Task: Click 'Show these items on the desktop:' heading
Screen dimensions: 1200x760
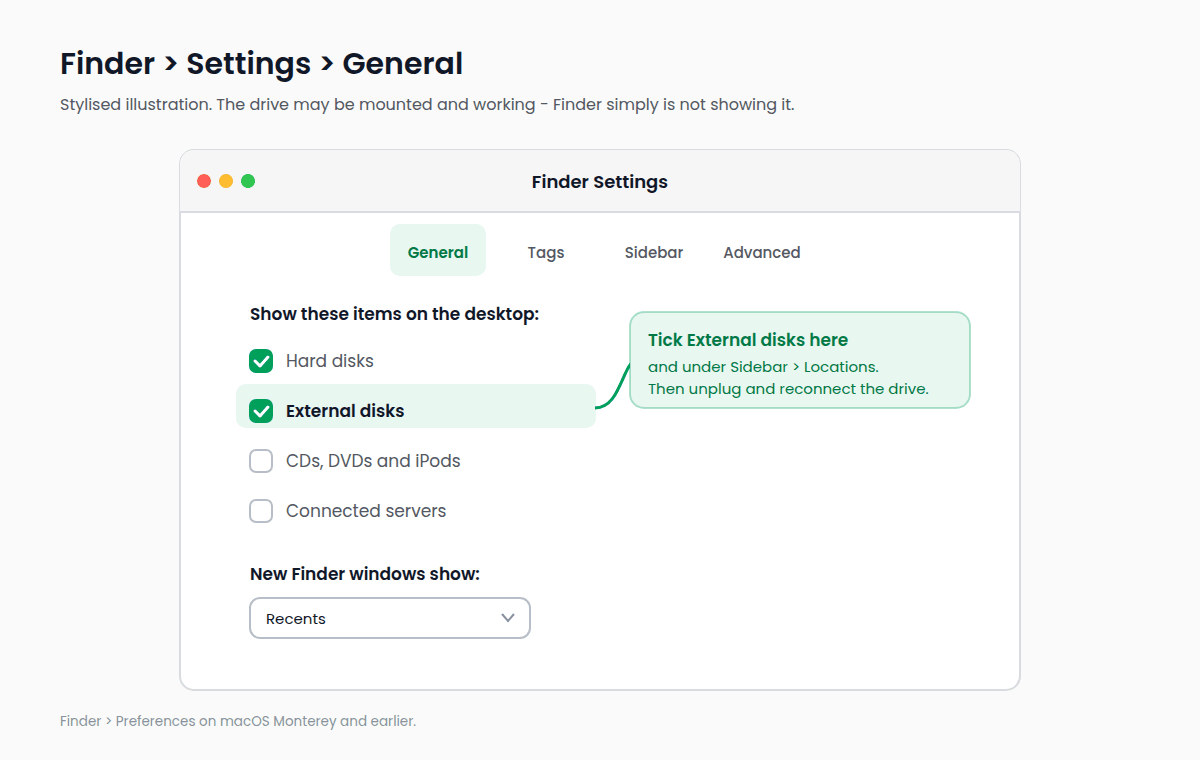Action: [394, 314]
